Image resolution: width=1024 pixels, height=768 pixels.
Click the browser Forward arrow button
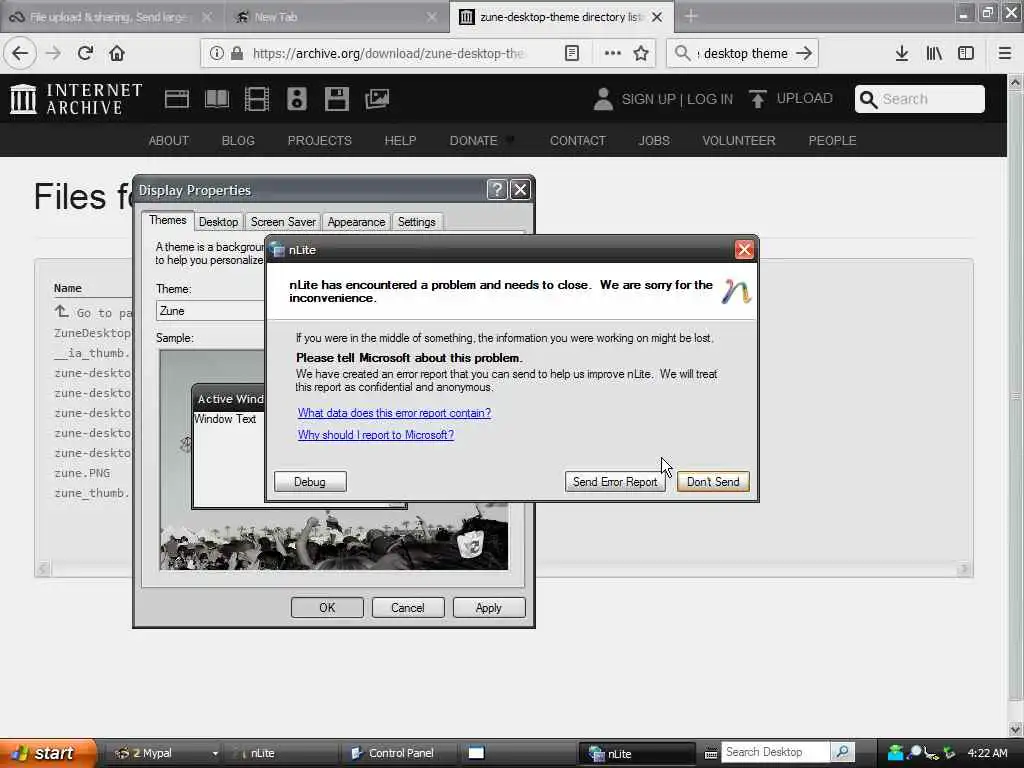click(x=53, y=53)
